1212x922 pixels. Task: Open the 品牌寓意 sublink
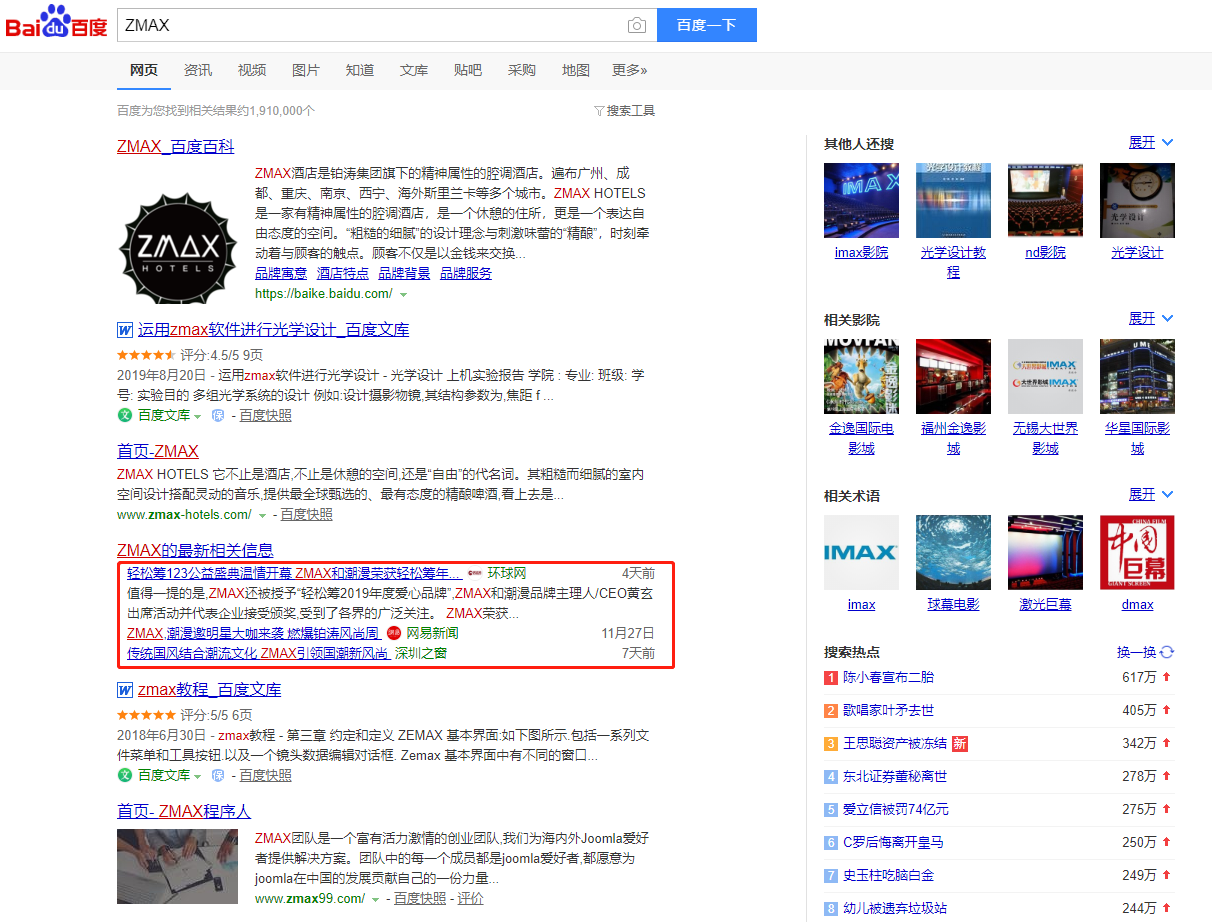pos(281,273)
